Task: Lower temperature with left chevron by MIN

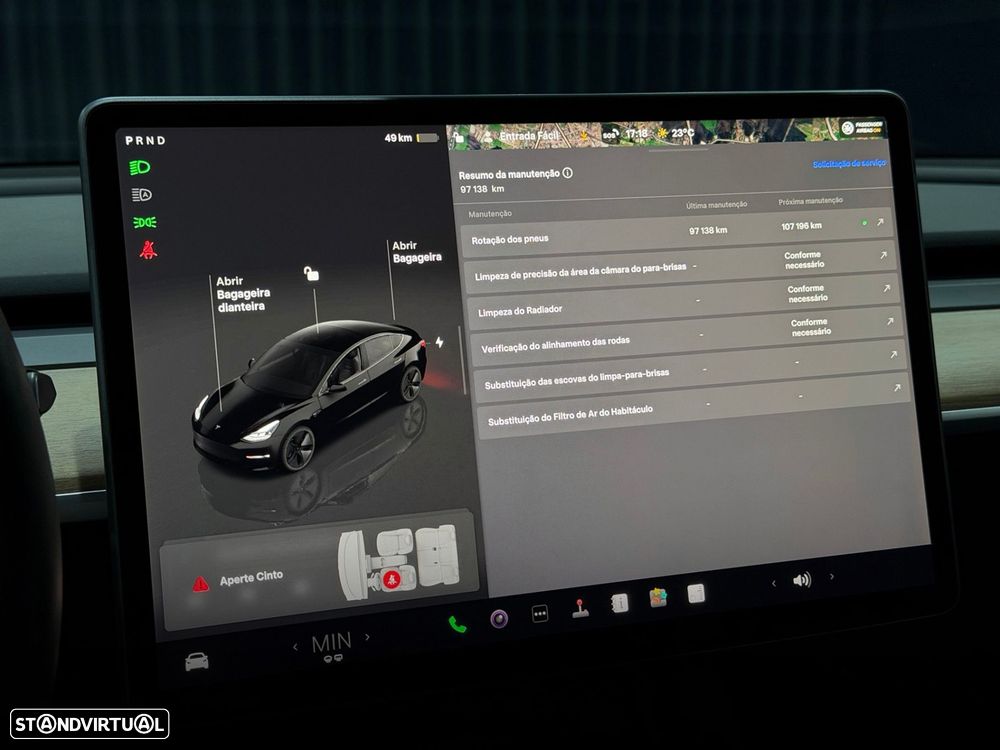Action: click(295, 647)
